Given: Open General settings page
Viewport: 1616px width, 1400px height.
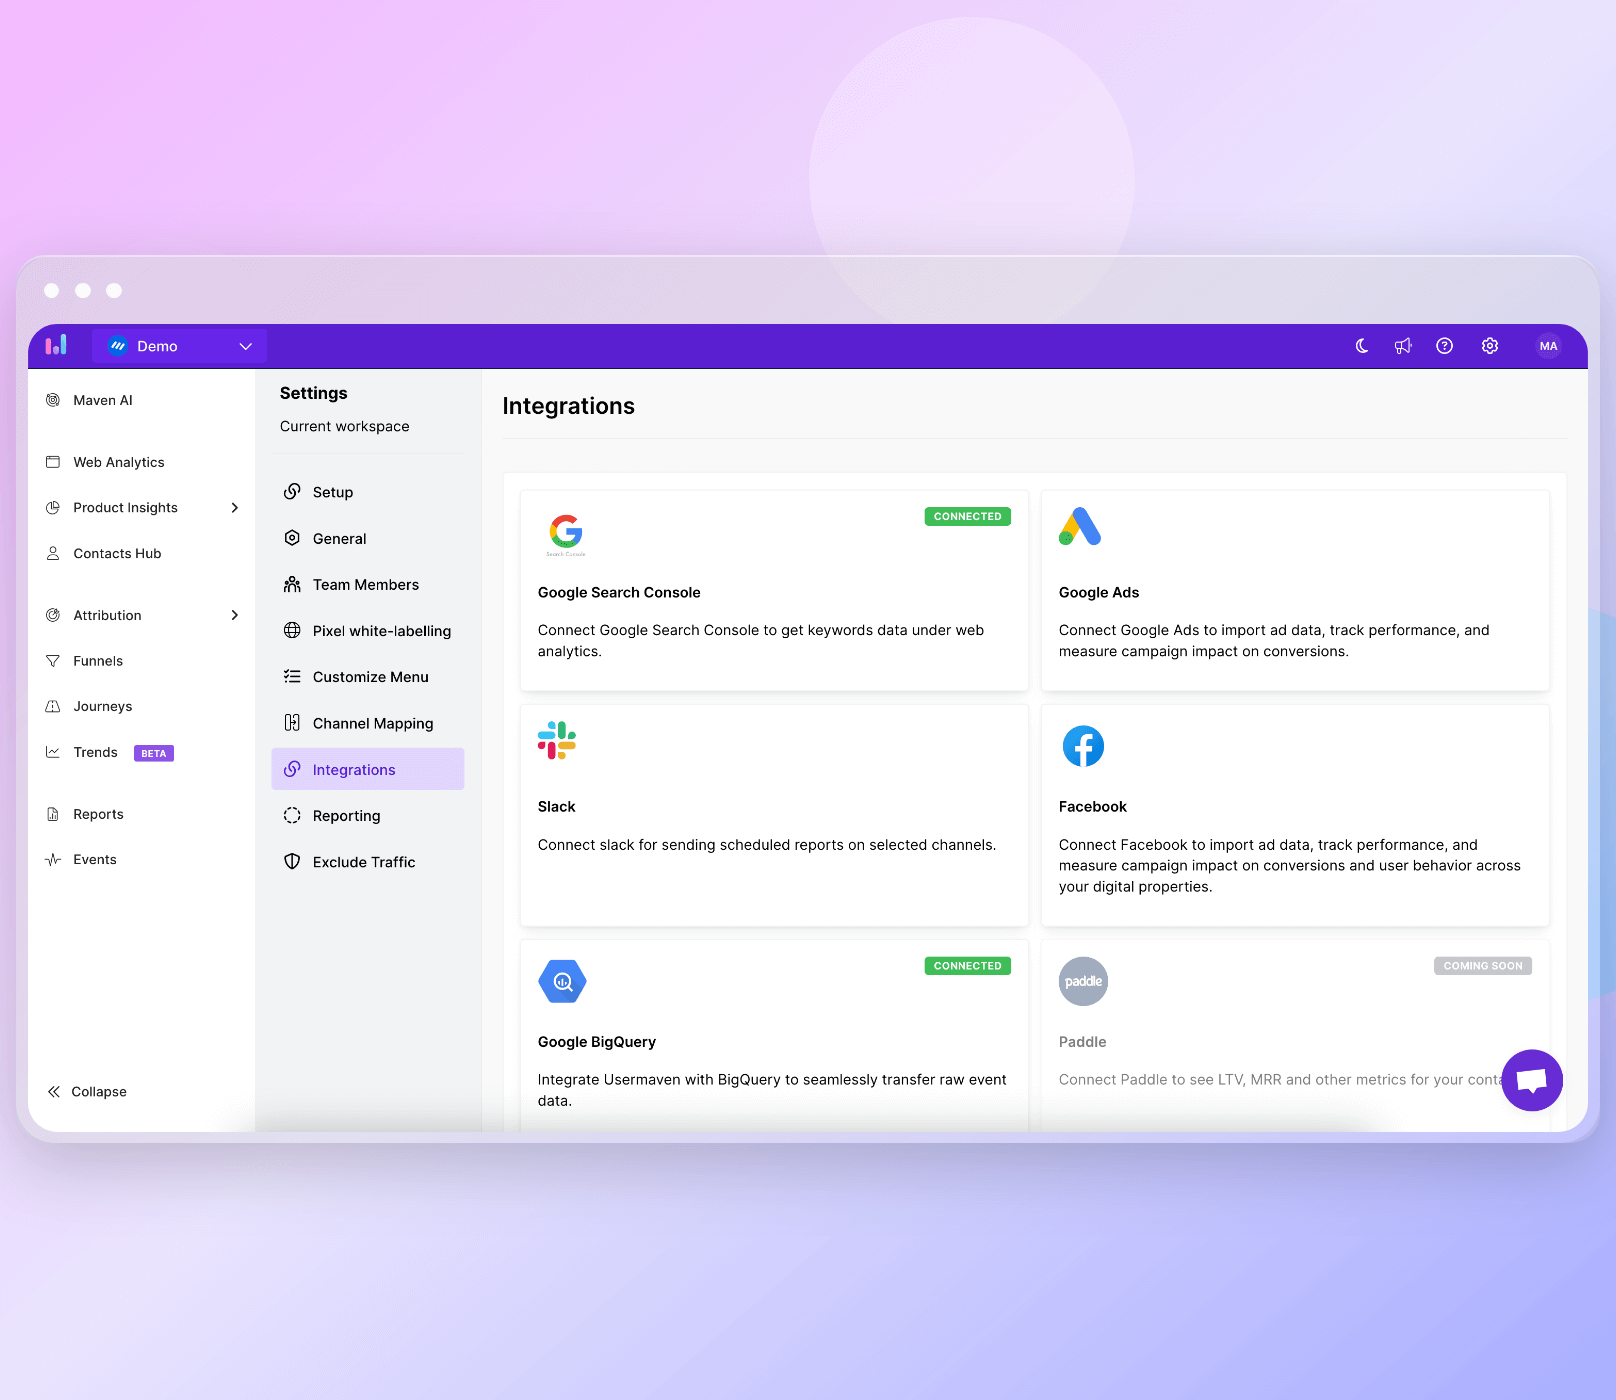Looking at the screenshot, I should [340, 538].
